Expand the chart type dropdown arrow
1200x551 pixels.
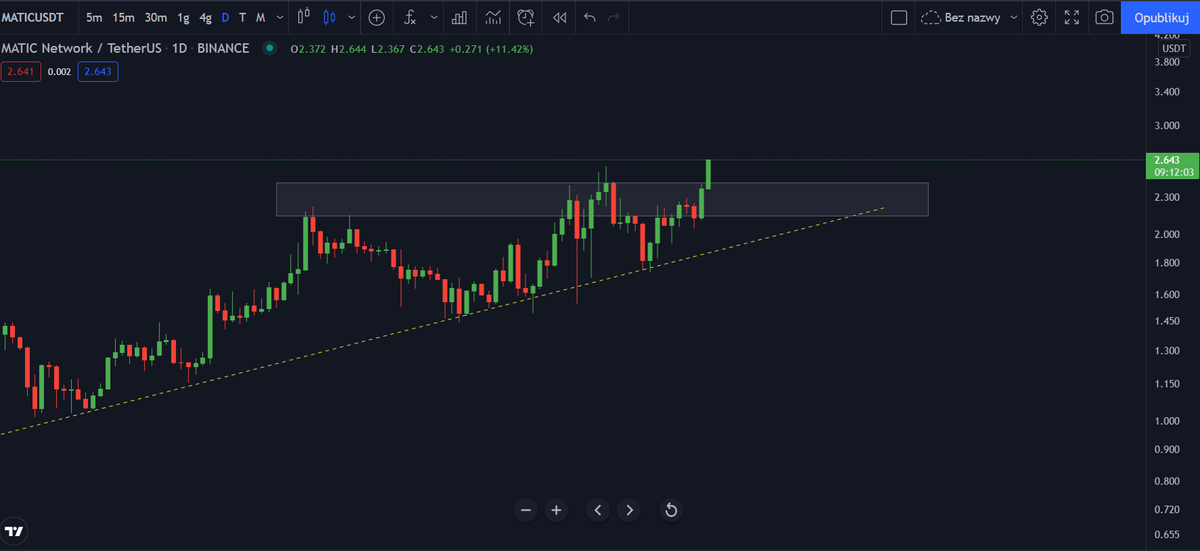click(x=351, y=17)
